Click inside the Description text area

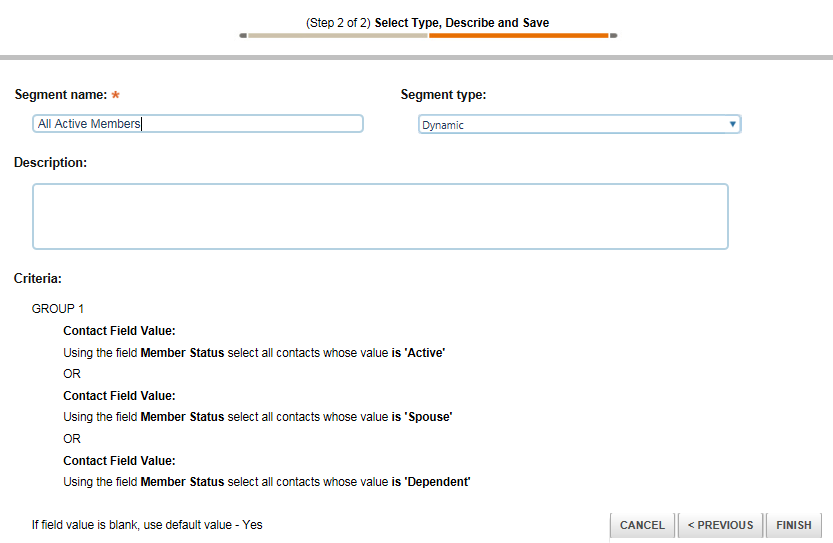(x=380, y=216)
